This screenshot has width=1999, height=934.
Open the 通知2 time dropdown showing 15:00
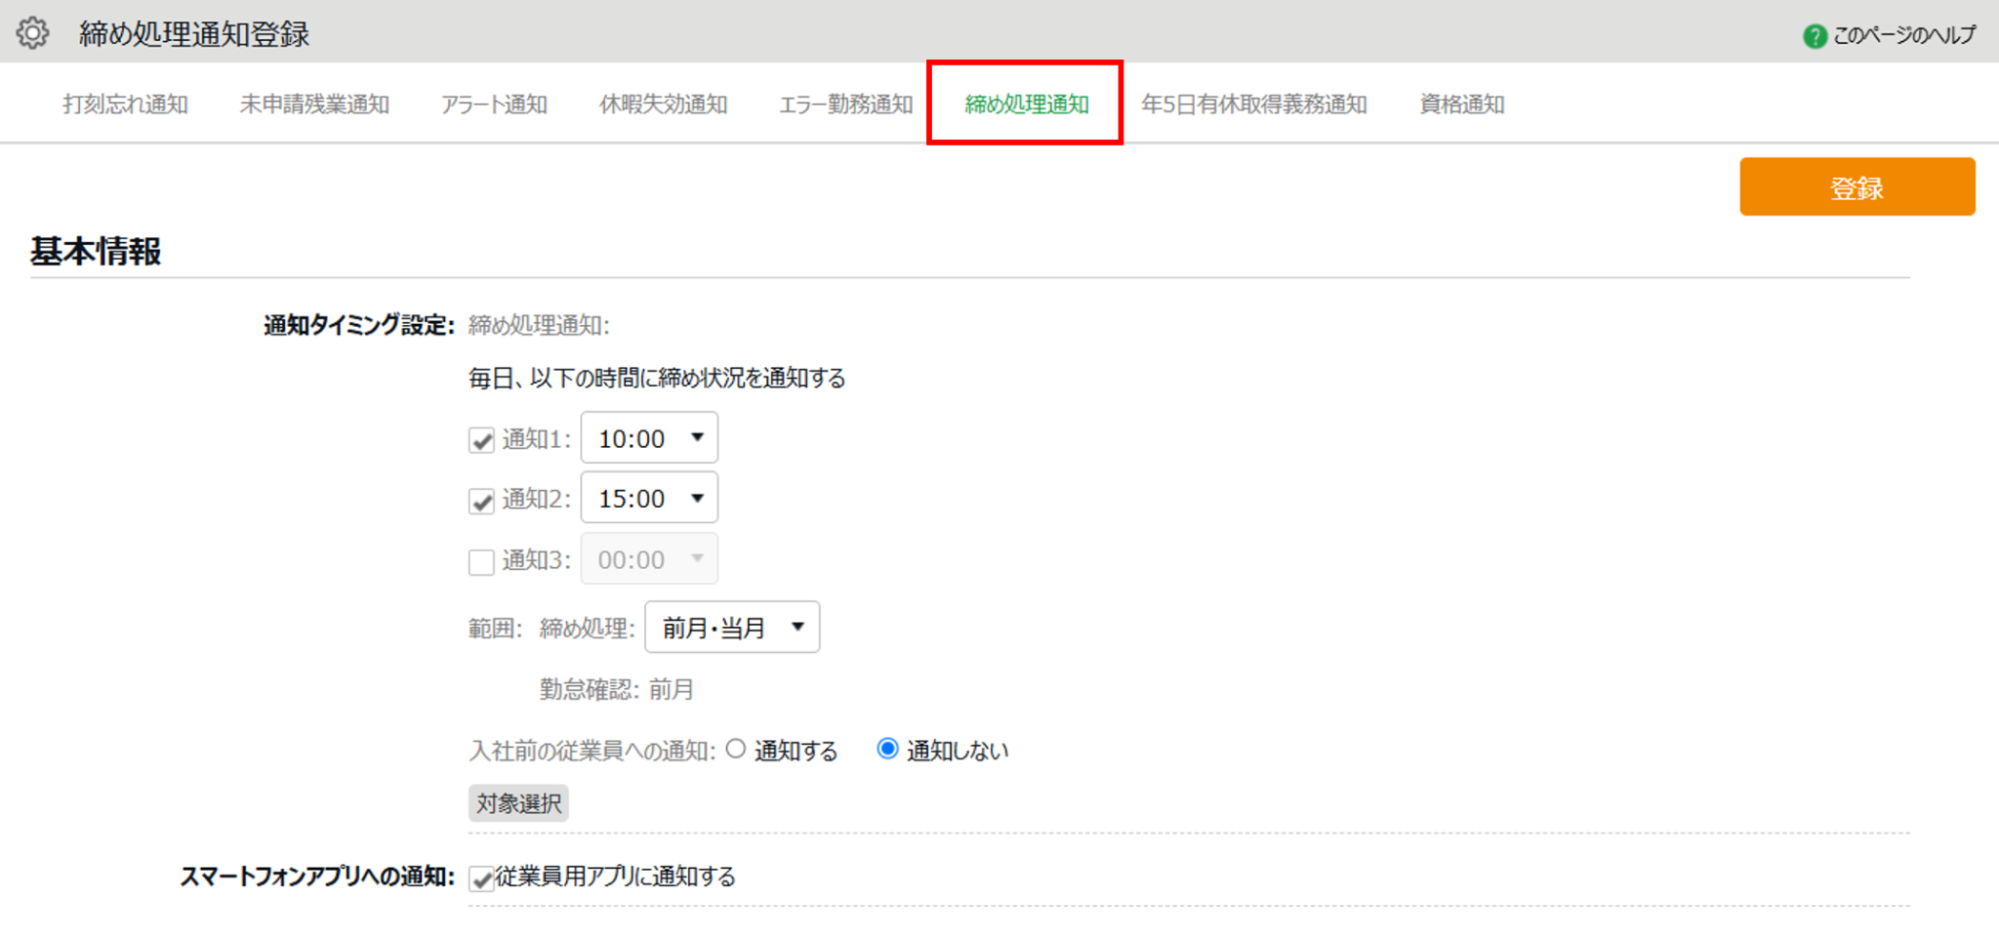pos(649,498)
